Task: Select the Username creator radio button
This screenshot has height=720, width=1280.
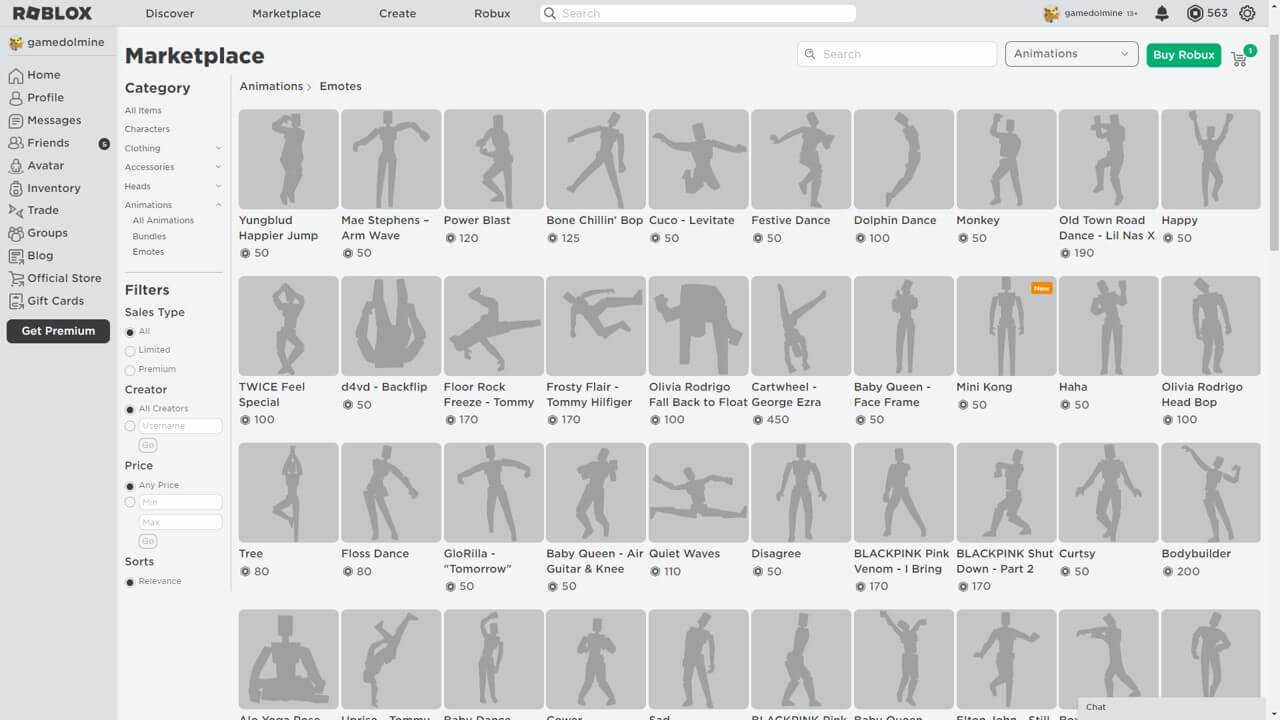Action: (x=130, y=426)
